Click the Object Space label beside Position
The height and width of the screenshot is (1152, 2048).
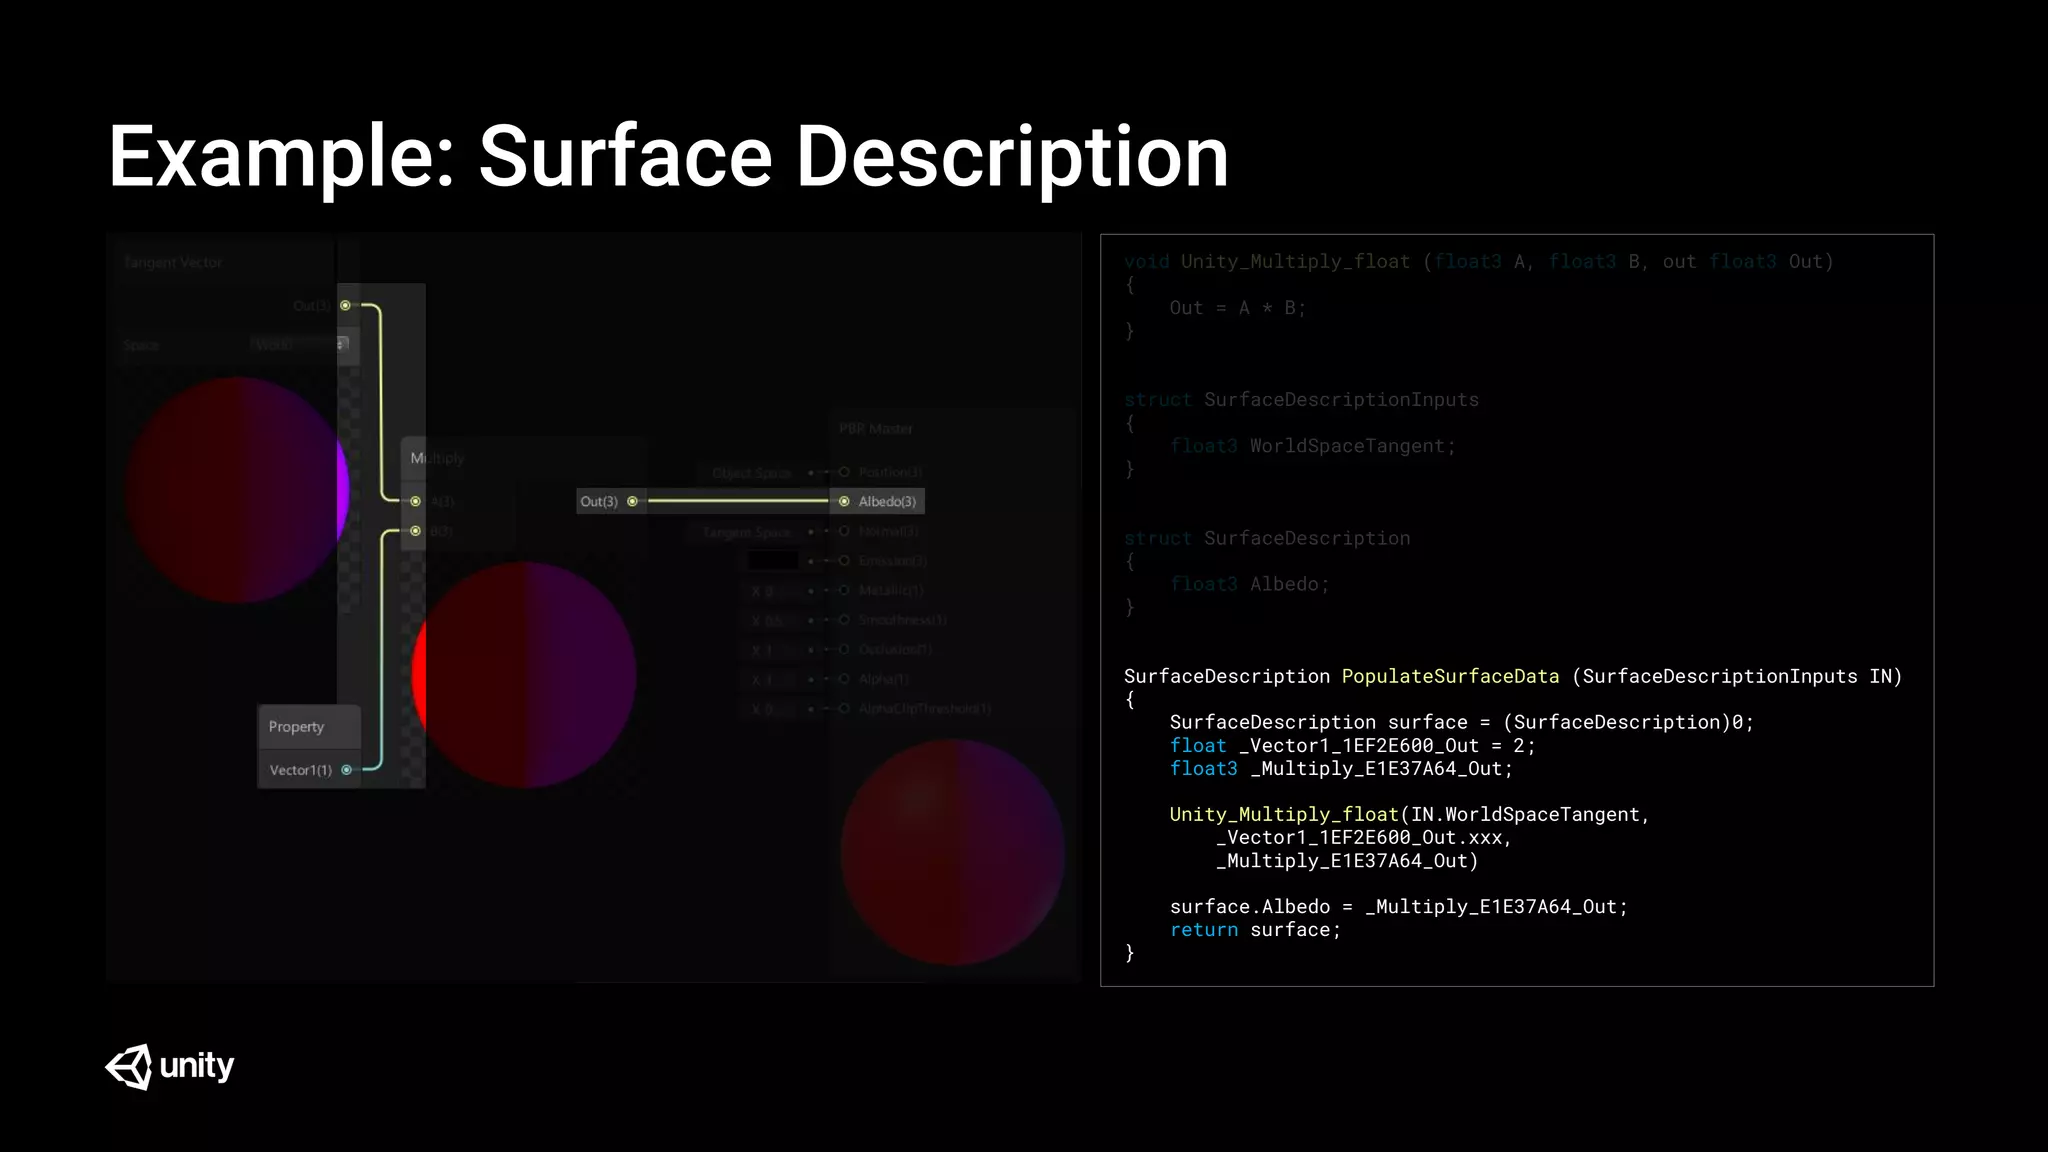[x=752, y=473]
